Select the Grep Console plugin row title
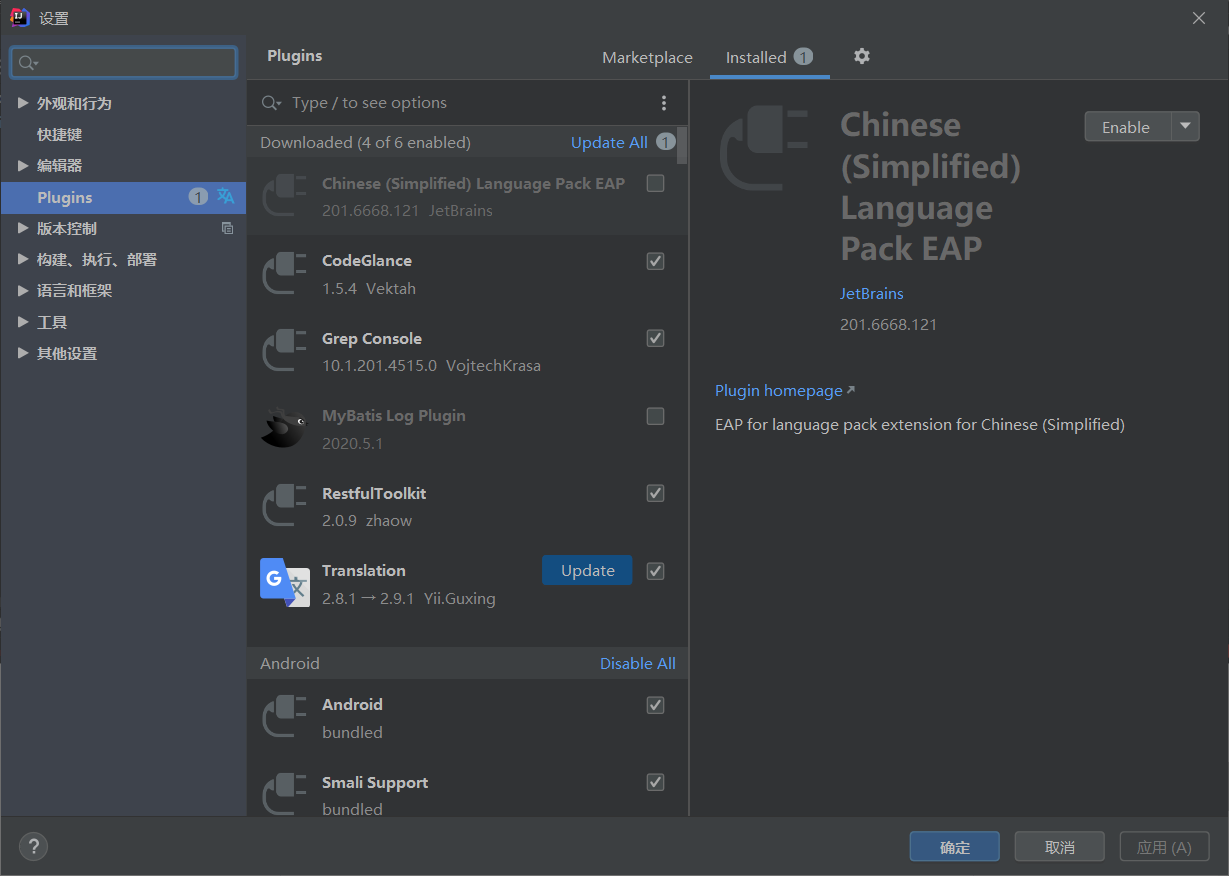The height and width of the screenshot is (876, 1229). [x=372, y=338]
